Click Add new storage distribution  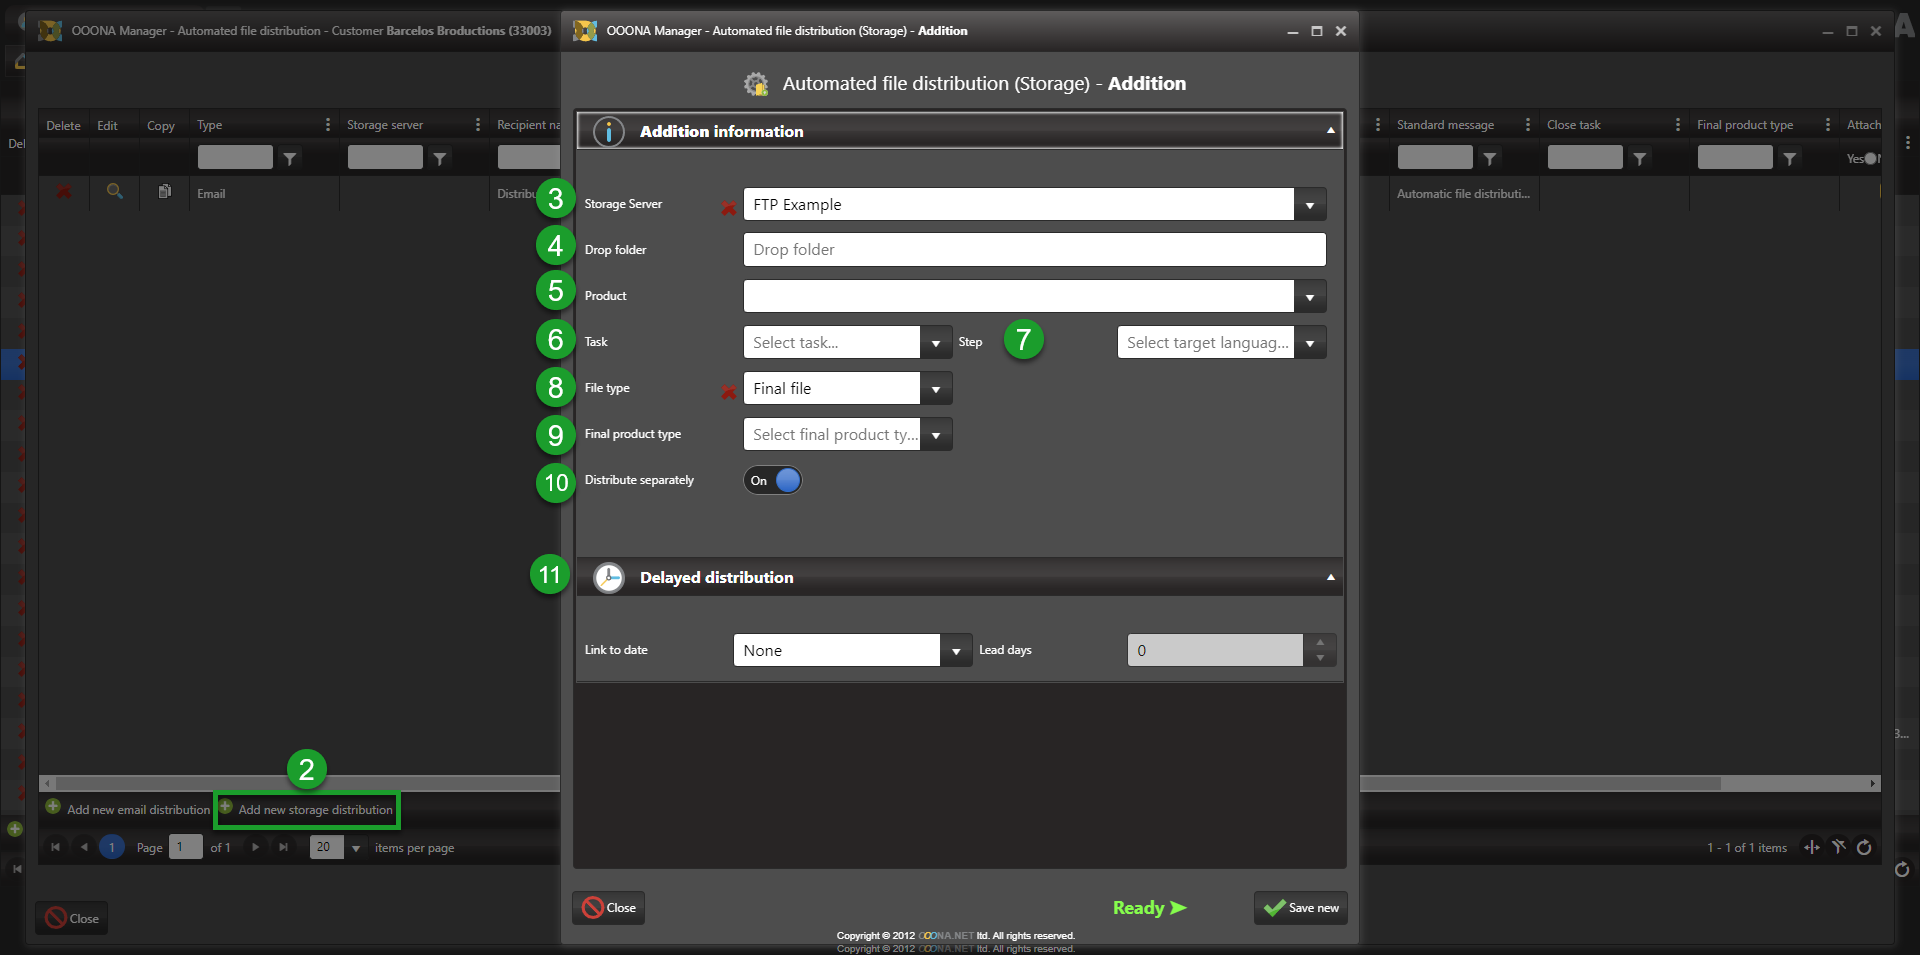(315, 810)
